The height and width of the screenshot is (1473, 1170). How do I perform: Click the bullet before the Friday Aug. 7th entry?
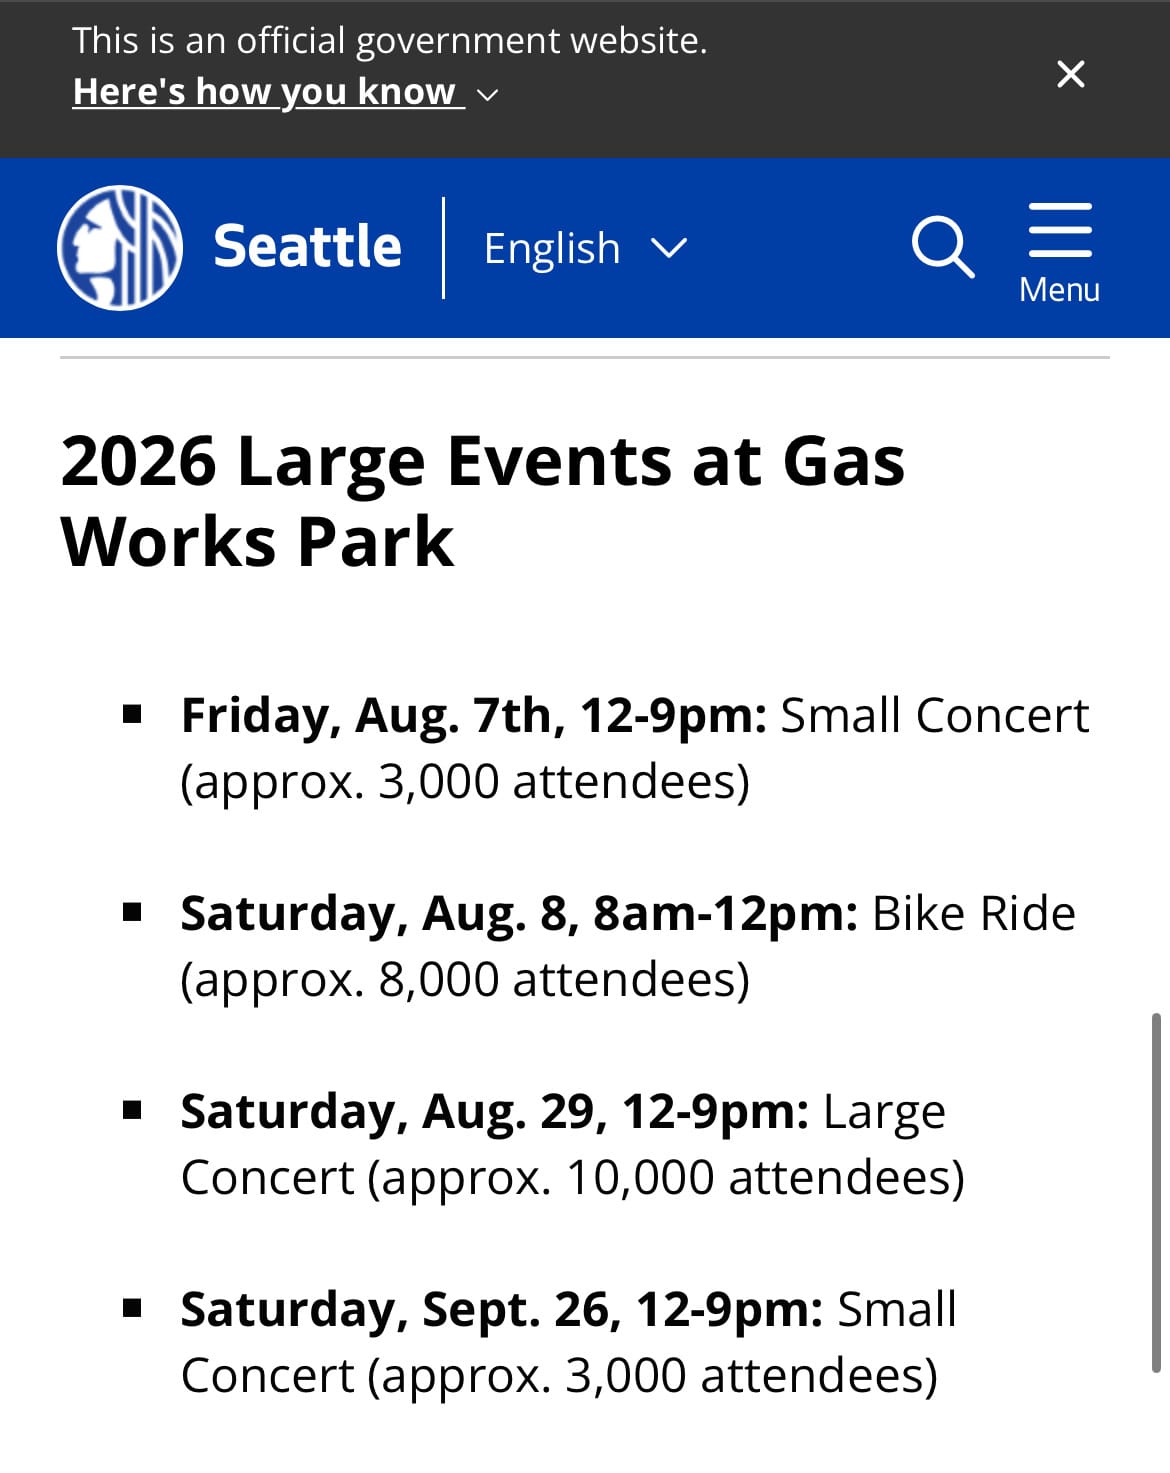tap(132, 715)
